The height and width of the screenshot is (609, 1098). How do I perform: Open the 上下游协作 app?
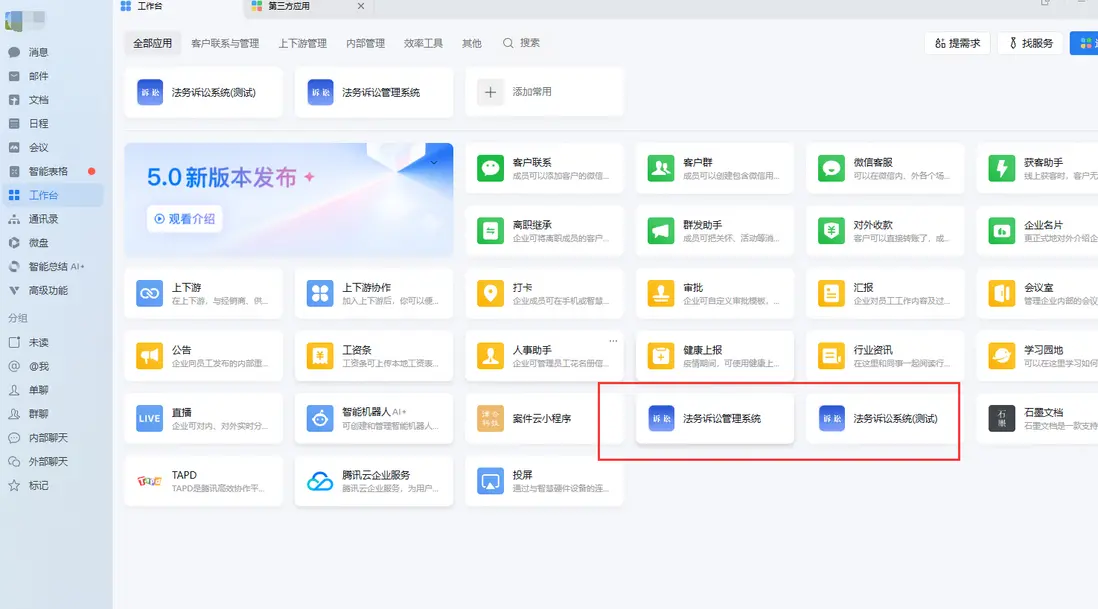point(374,293)
